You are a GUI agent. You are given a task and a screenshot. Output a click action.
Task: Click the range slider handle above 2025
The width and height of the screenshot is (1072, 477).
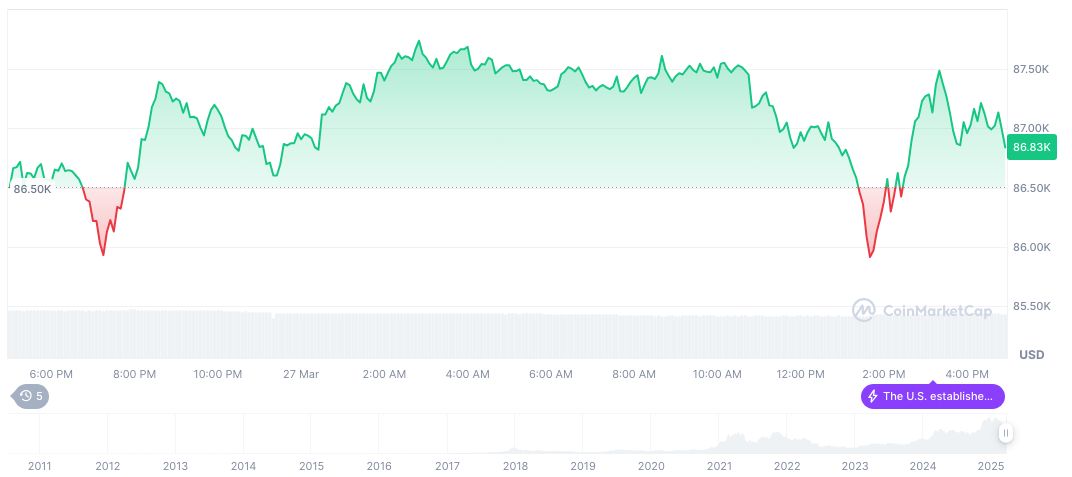point(1005,433)
